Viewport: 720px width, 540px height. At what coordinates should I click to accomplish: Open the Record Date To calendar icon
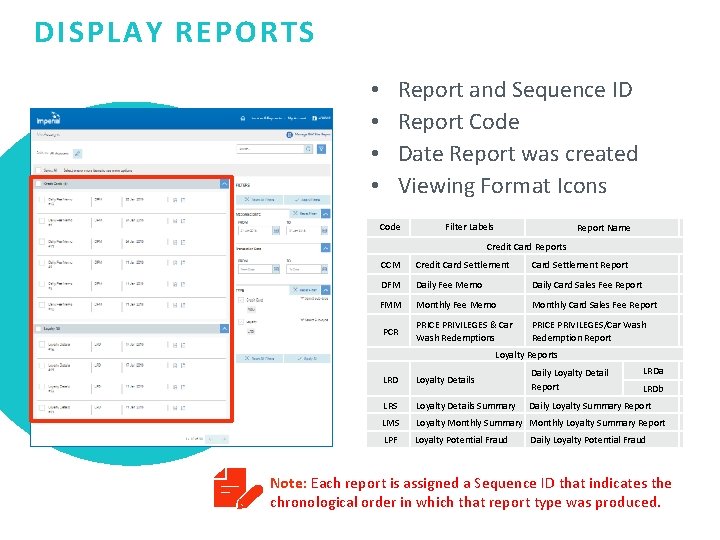(324, 231)
